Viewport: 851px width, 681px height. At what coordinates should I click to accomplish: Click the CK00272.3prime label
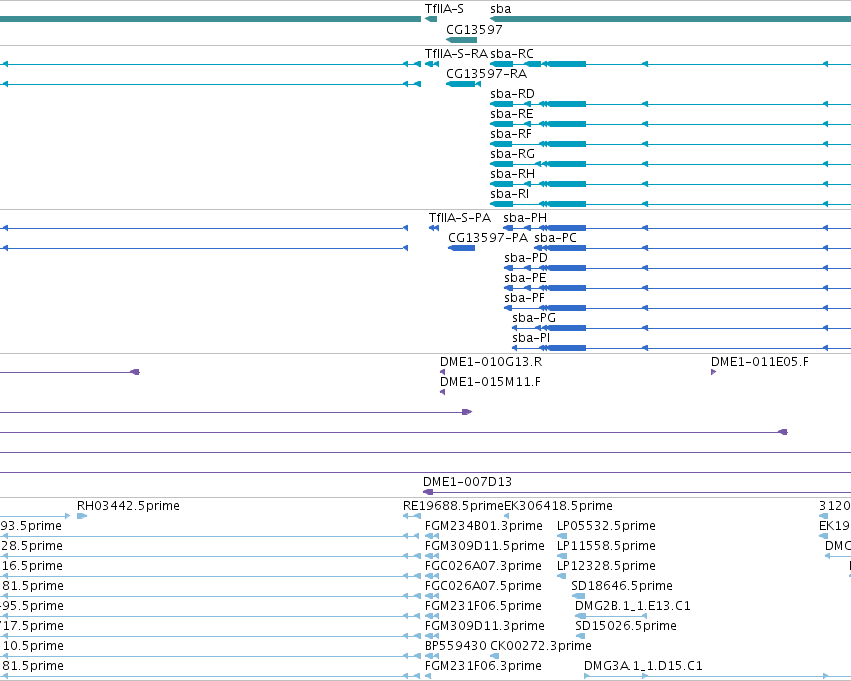coord(541,646)
